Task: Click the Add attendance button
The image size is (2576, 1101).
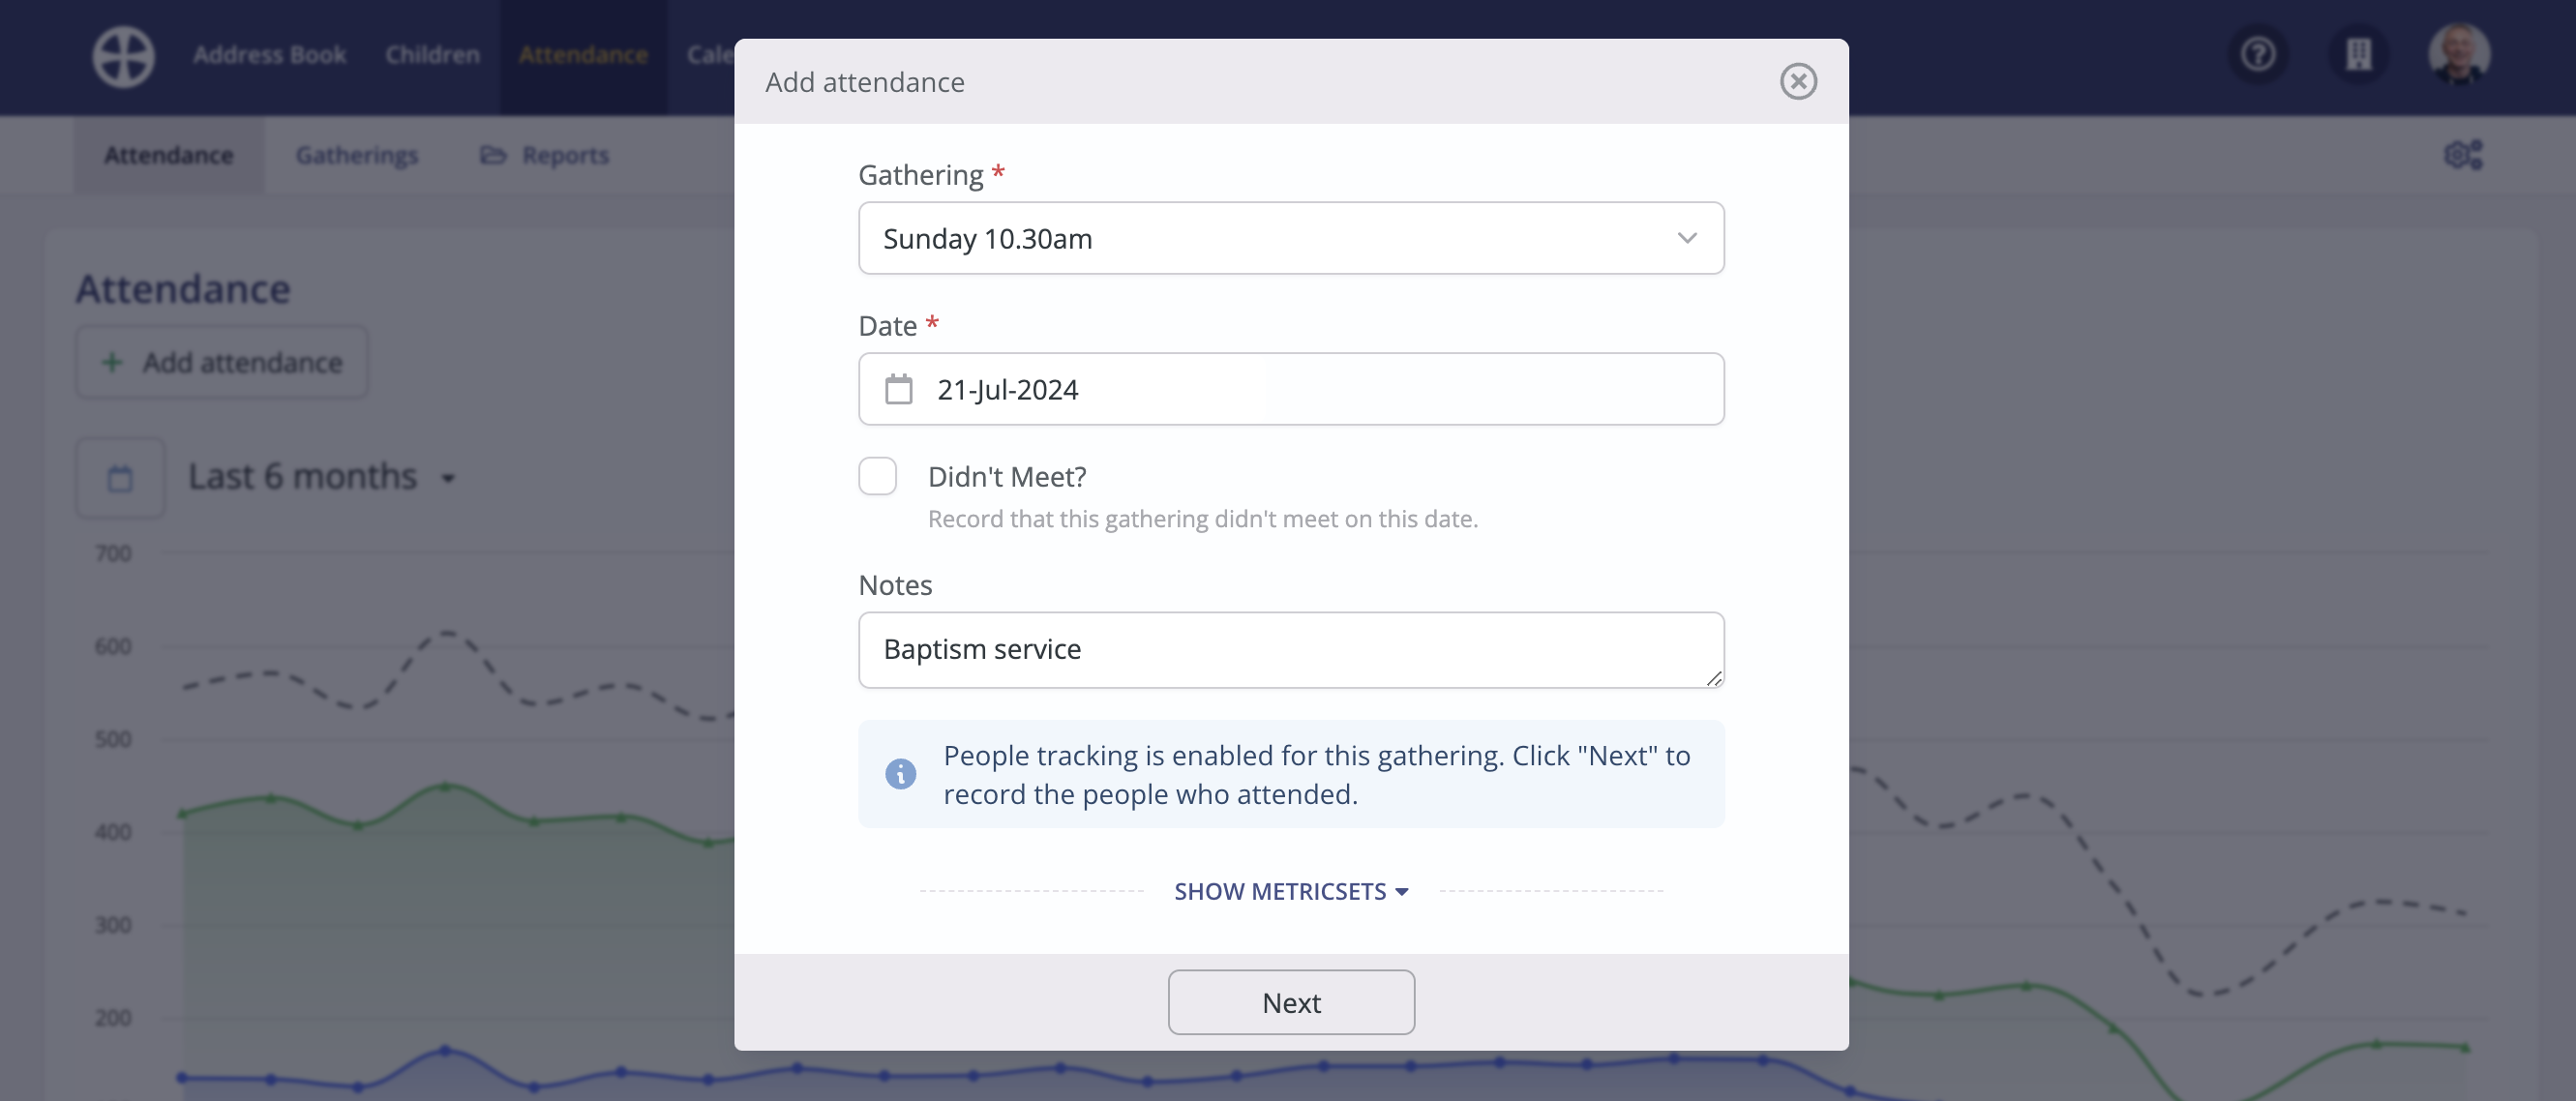Action: [222, 362]
